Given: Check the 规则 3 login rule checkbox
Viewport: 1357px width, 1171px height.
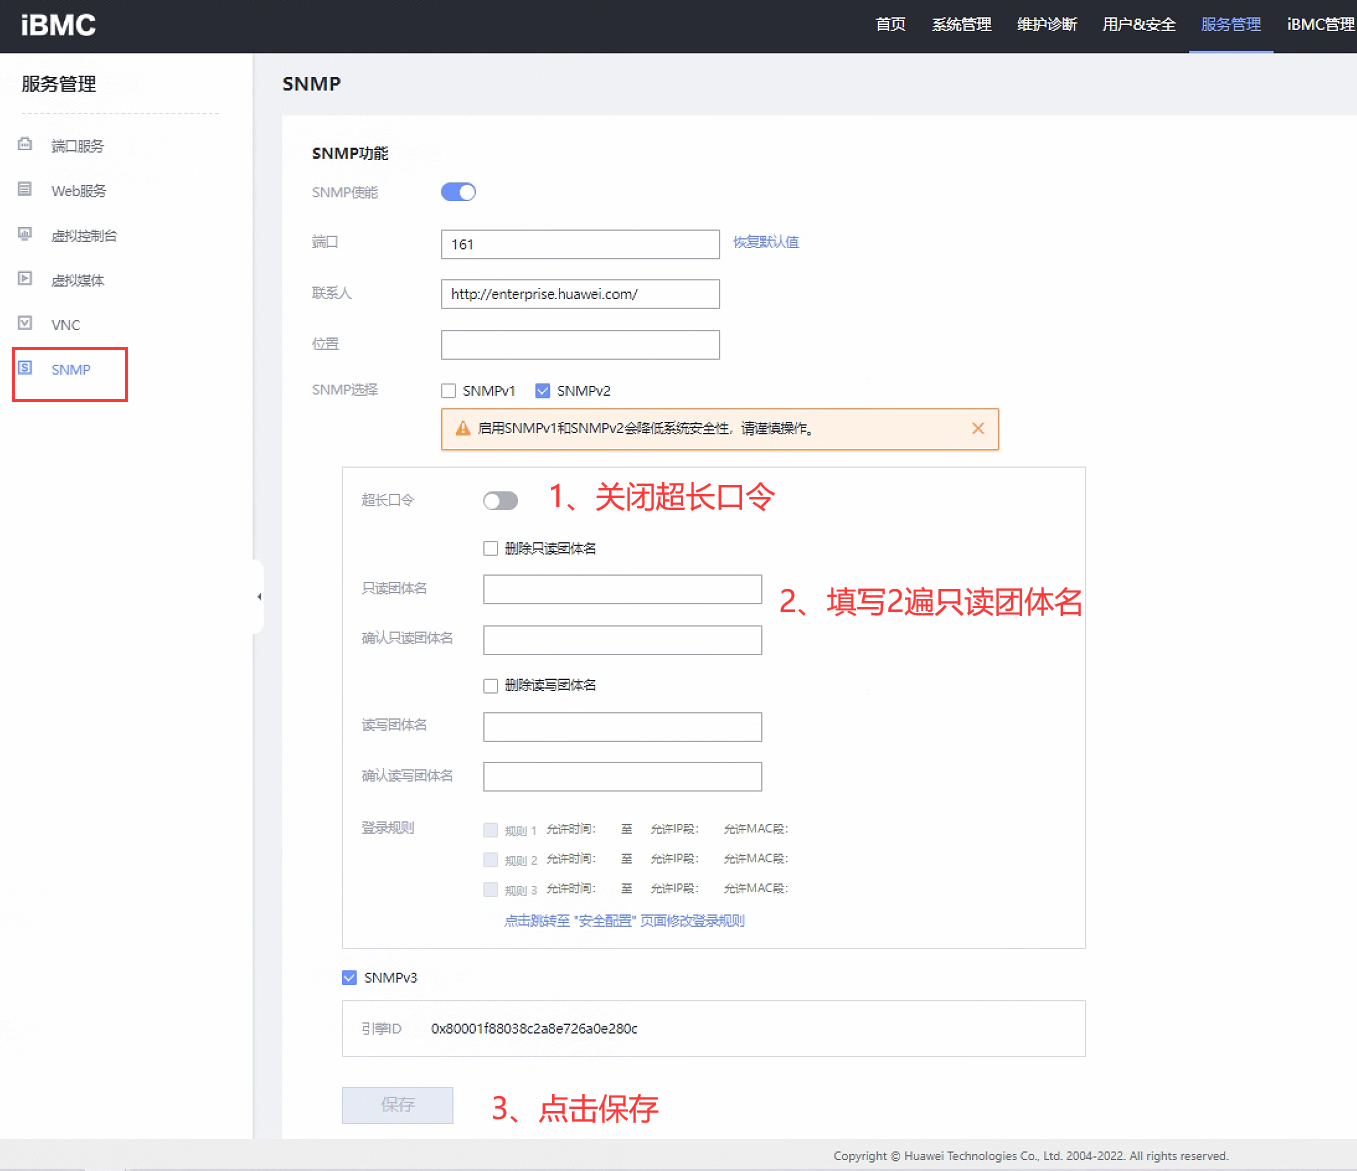Looking at the screenshot, I should (x=490, y=889).
